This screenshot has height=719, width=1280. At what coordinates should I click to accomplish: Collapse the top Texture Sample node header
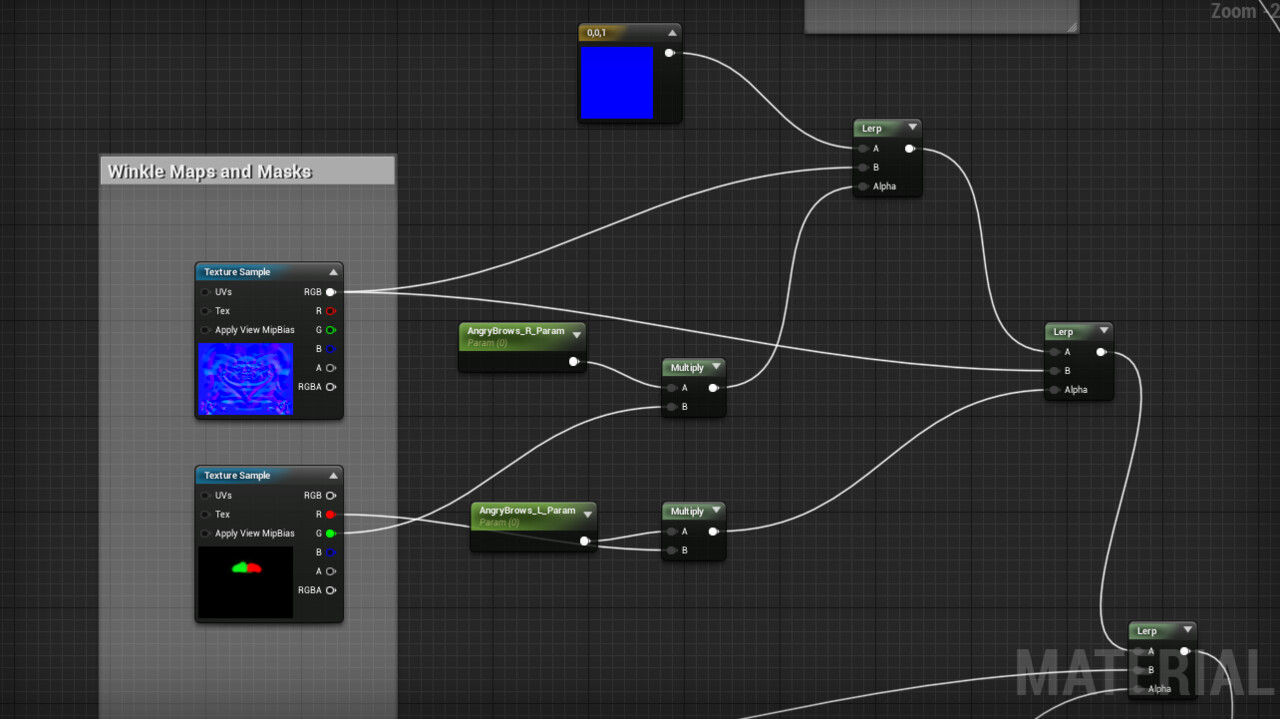tap(333, 271)
